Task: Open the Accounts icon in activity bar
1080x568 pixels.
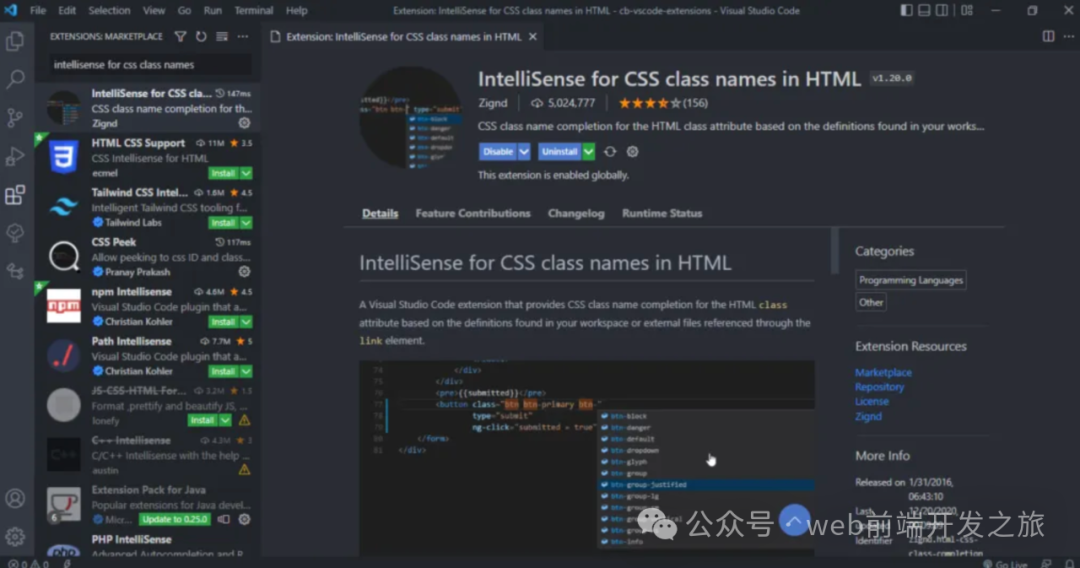Action: [15, 498]
